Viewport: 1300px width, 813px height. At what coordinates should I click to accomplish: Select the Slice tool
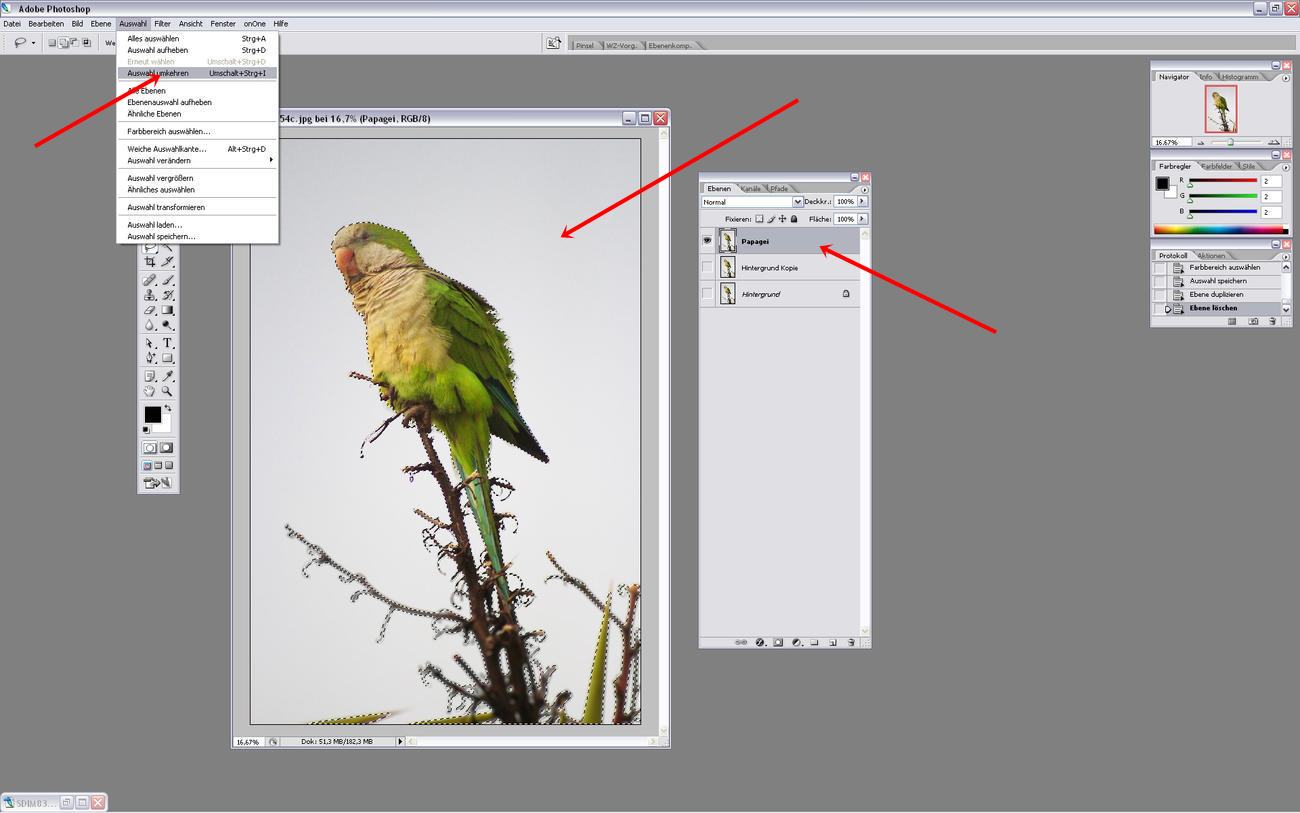tap(167, 262)
